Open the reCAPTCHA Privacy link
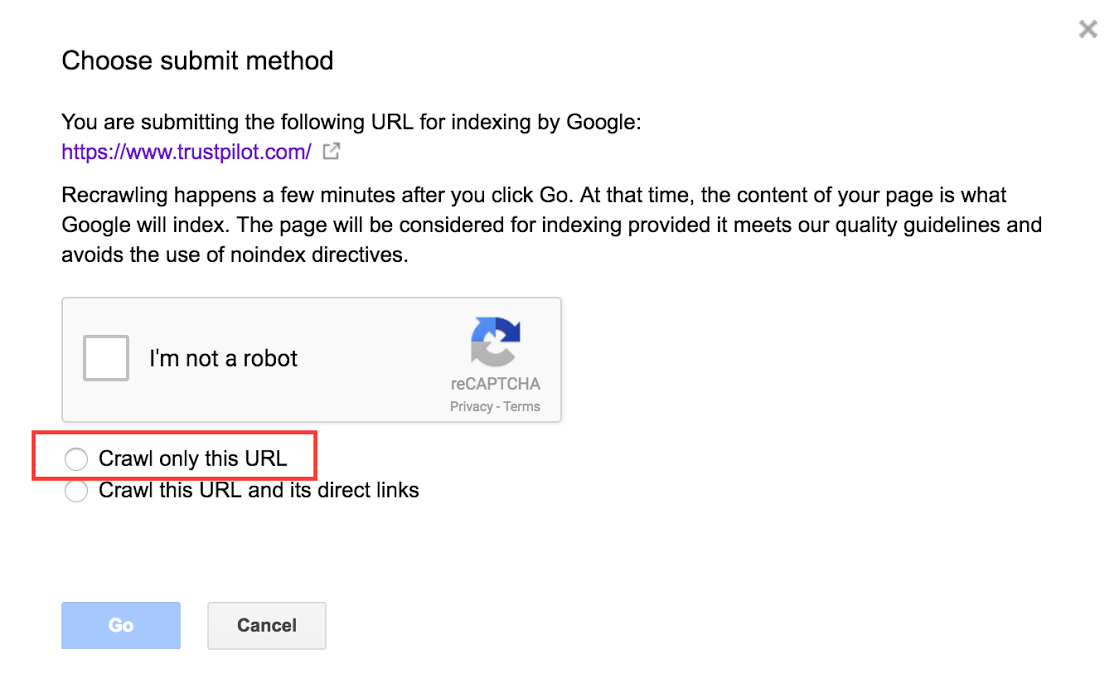1119x698 pixels. [471, 406]
